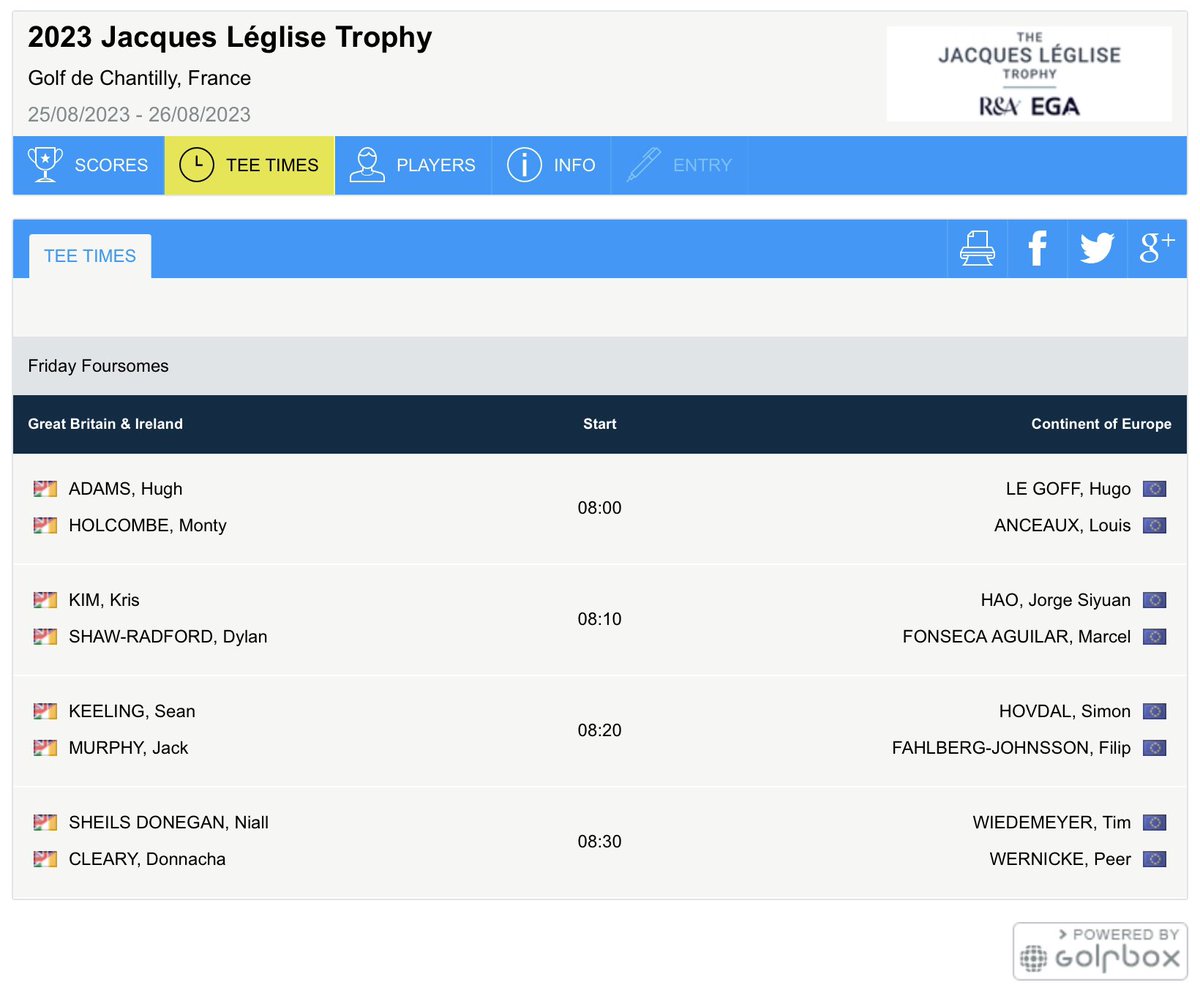Select the Tee Times navigation tab
This screenshot has width=1200, height=985.
[249, 165]
